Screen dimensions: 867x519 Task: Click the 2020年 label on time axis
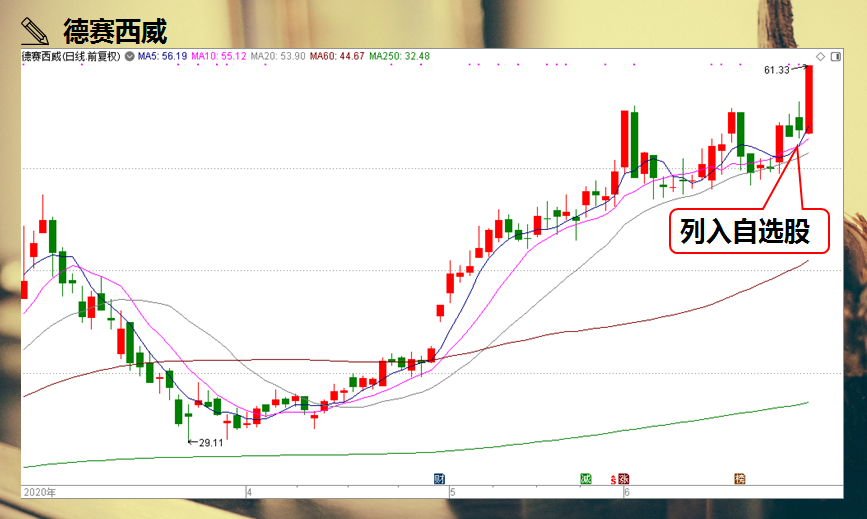point(40,492)
